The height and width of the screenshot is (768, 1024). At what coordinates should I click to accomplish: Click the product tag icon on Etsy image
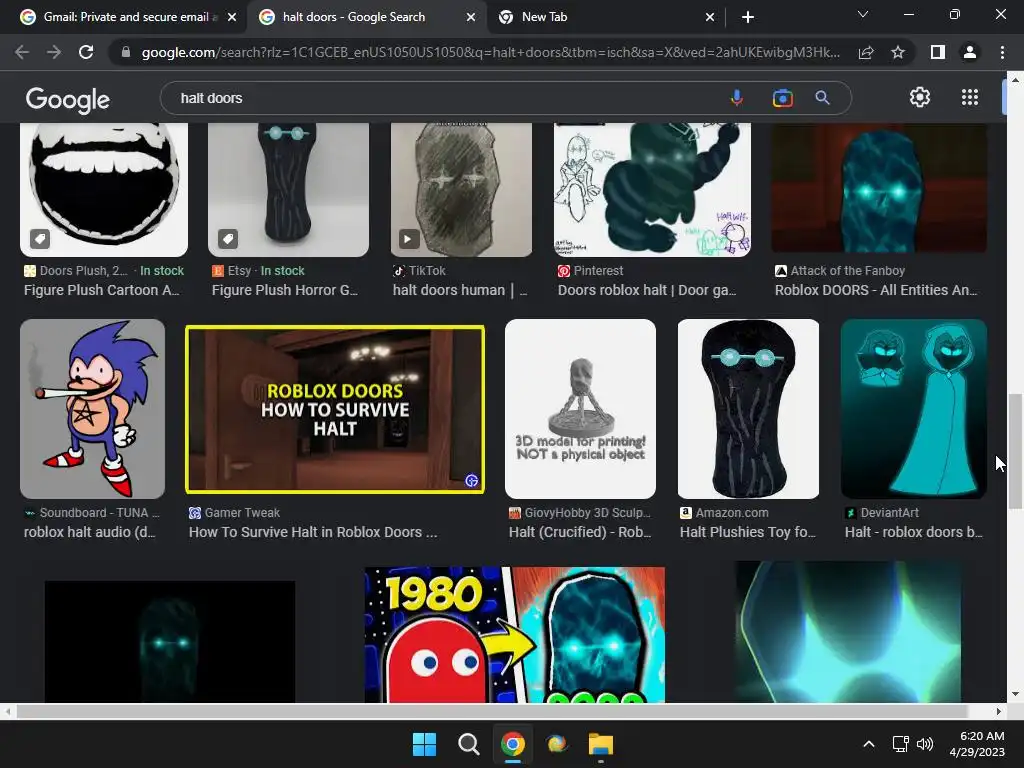[x=228, y=239]
